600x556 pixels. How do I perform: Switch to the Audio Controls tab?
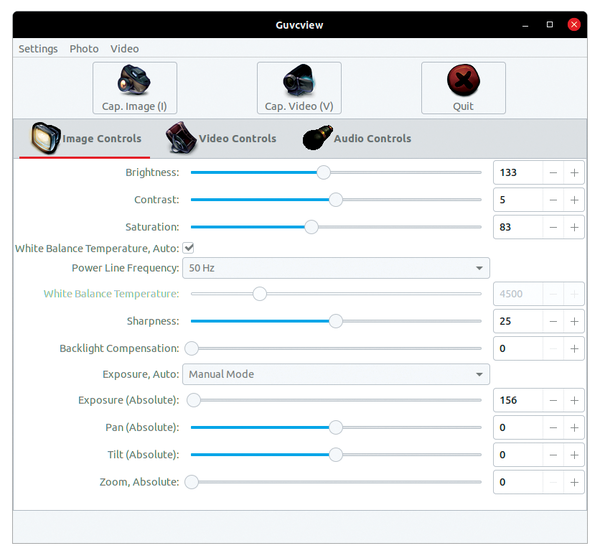(x=357, y=139)
